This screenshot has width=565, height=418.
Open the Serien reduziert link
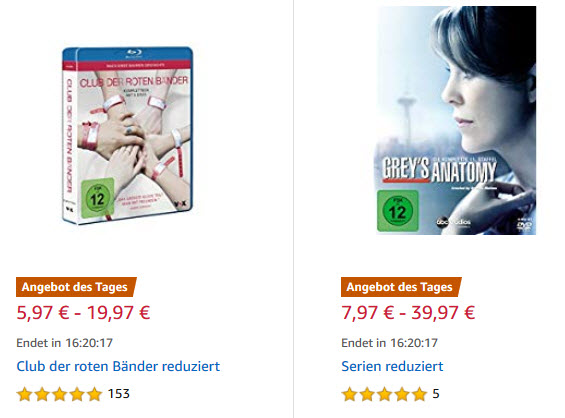[x=392, y=366]
